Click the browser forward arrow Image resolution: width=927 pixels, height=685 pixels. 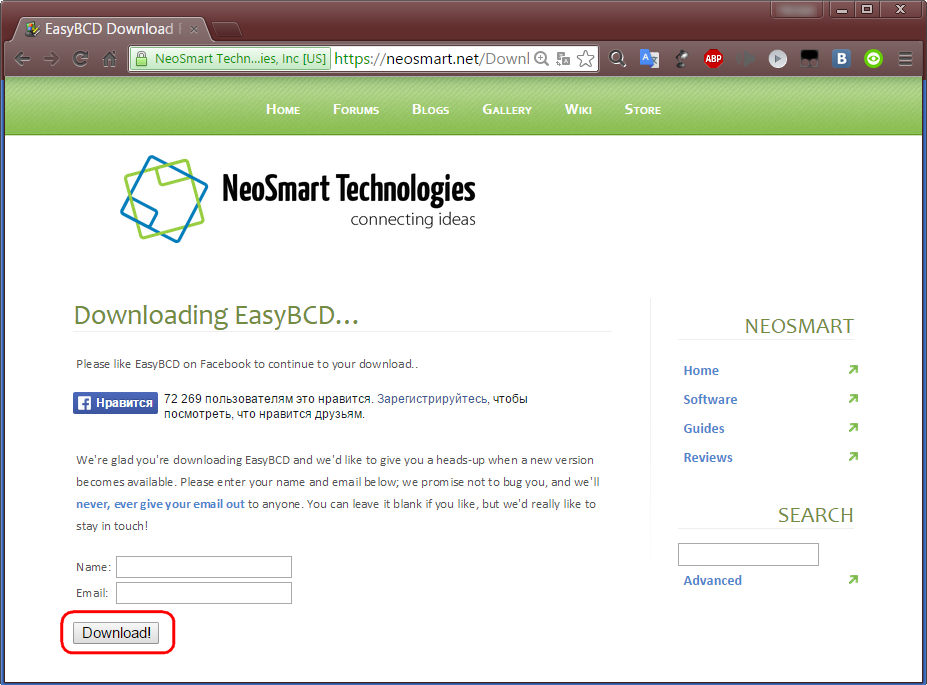coord(51,59)
